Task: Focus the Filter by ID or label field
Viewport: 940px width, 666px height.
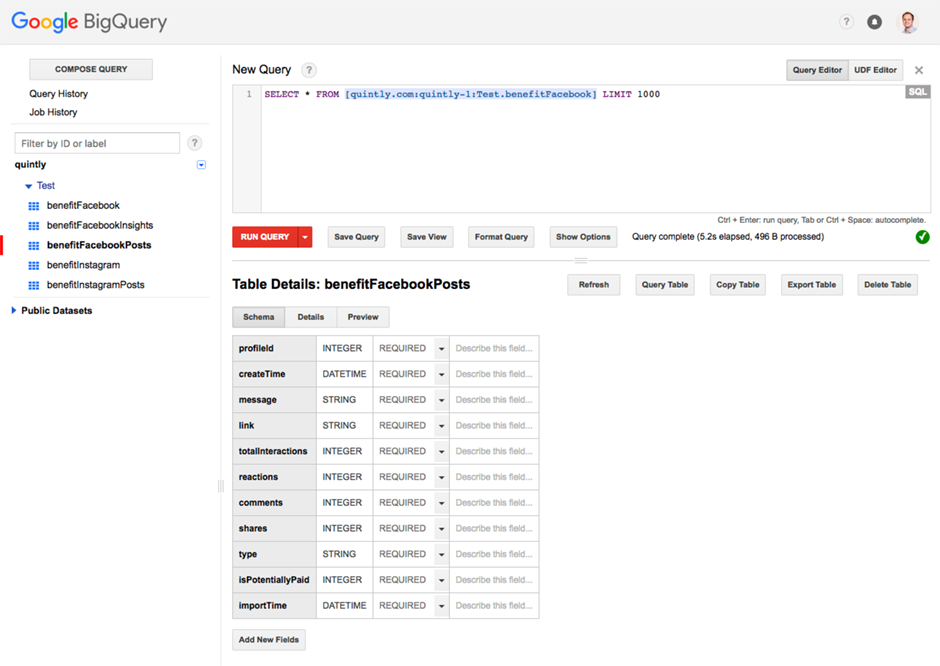Action: pos(97,143)
